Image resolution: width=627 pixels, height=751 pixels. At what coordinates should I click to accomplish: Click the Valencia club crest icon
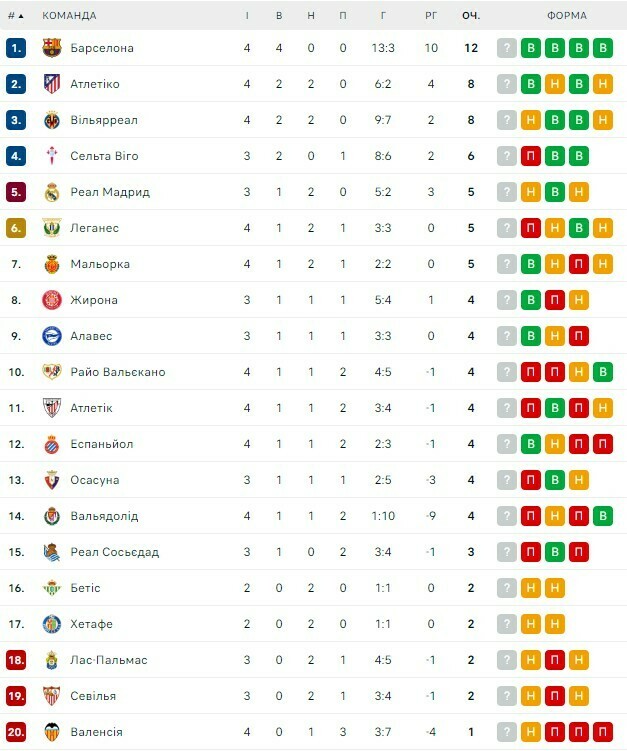(x=52, y=732)
